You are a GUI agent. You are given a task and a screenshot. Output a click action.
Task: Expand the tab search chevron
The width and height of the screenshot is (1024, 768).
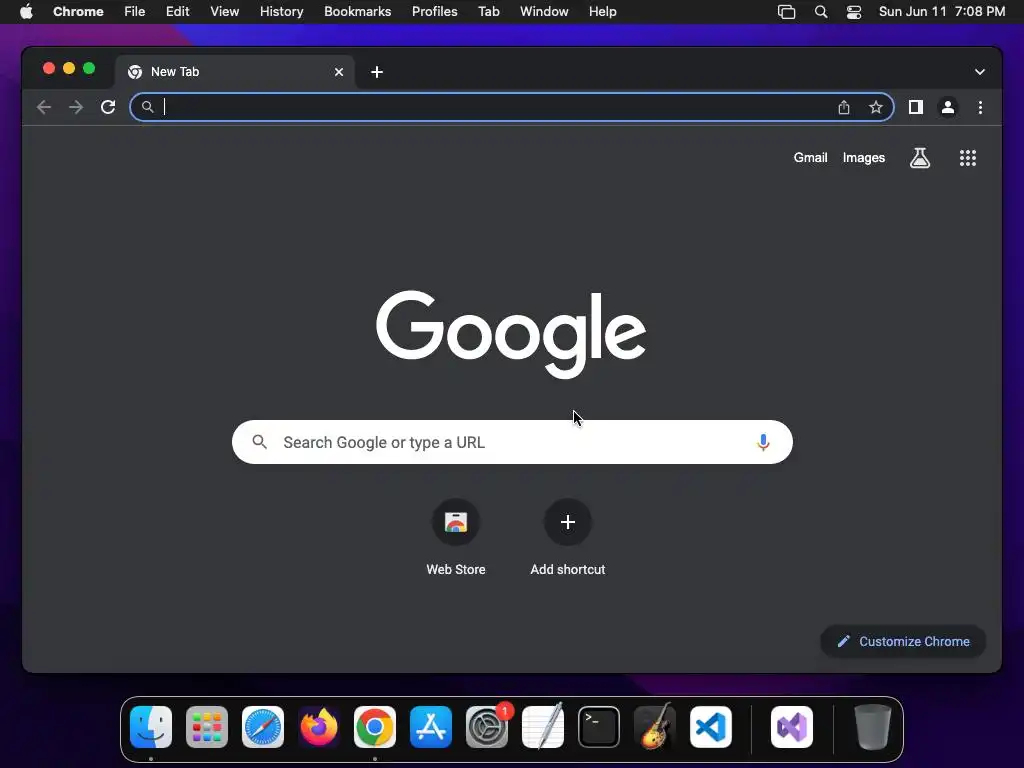tap(980, 72)
